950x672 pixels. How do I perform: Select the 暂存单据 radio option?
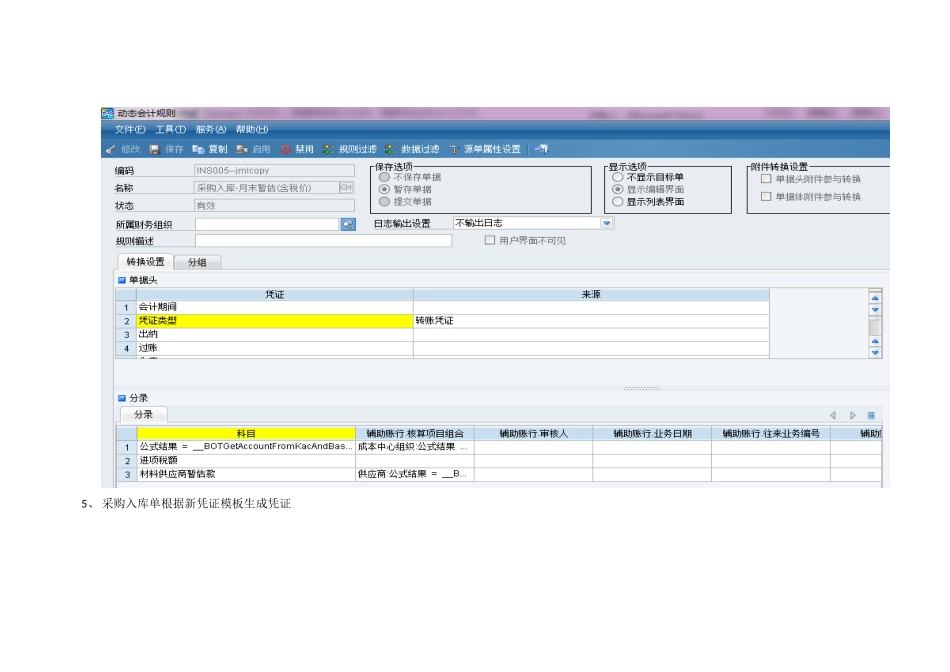tap(384, 189)
